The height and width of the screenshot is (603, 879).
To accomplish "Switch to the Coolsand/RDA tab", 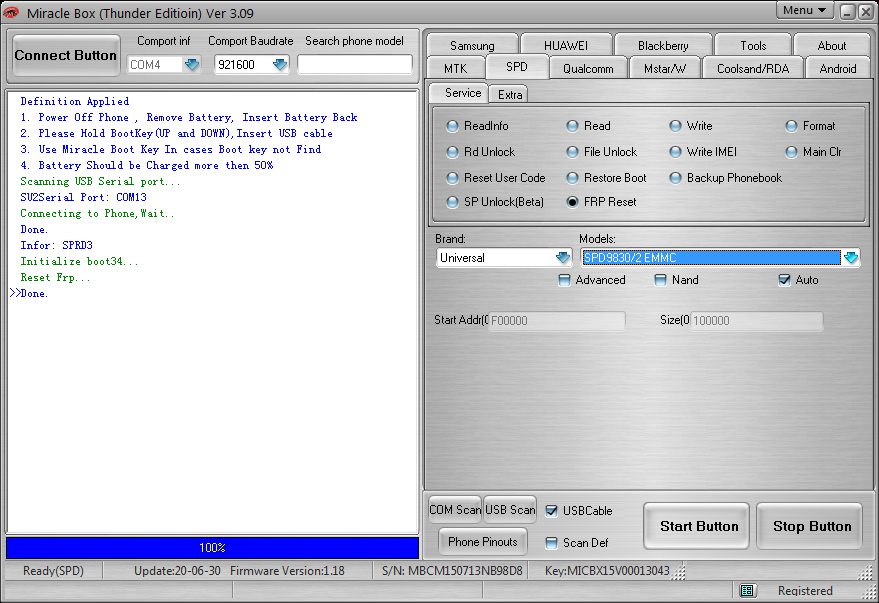I will pos(753,68).
